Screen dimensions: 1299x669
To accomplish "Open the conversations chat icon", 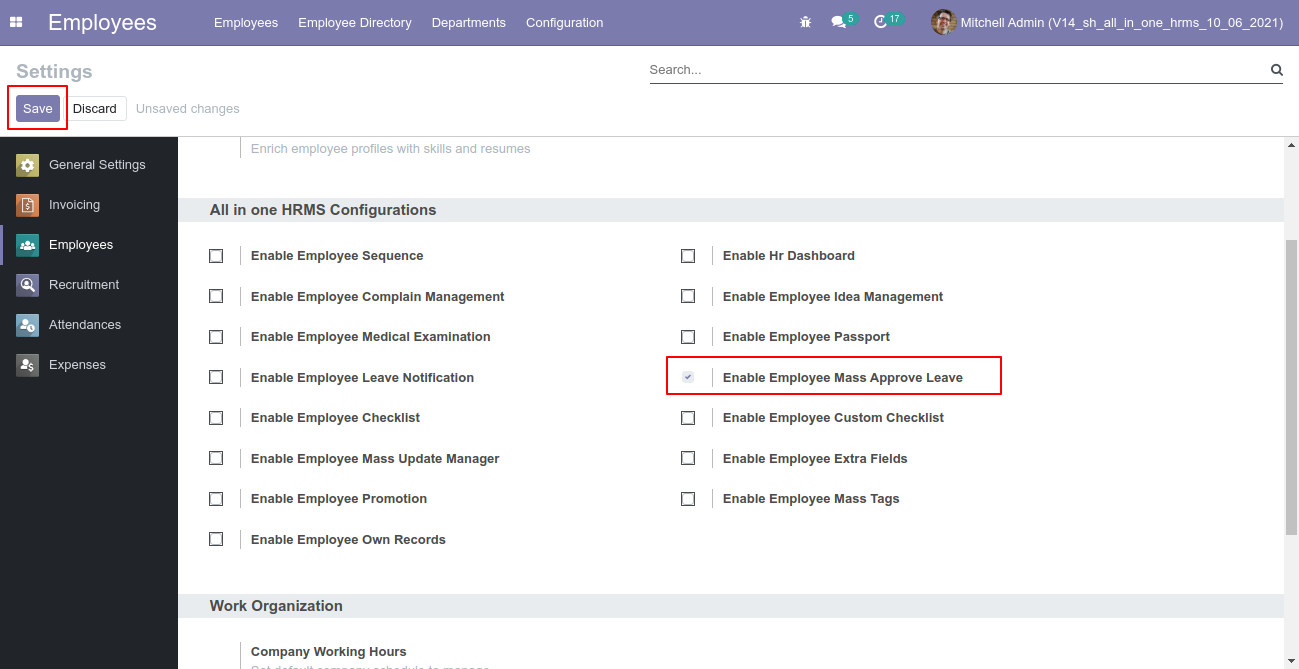I will pyautogui.click(x=838, y=22).
